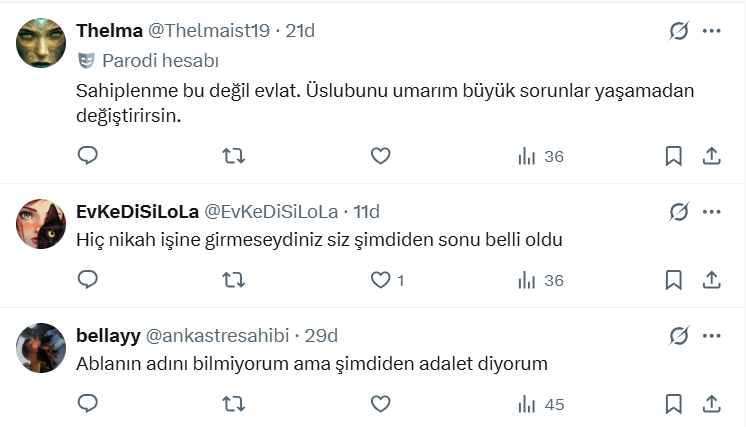Like EvKeDiSiLoLa's tweet
The height and width of the screenshot is (427, 746).
380,280
